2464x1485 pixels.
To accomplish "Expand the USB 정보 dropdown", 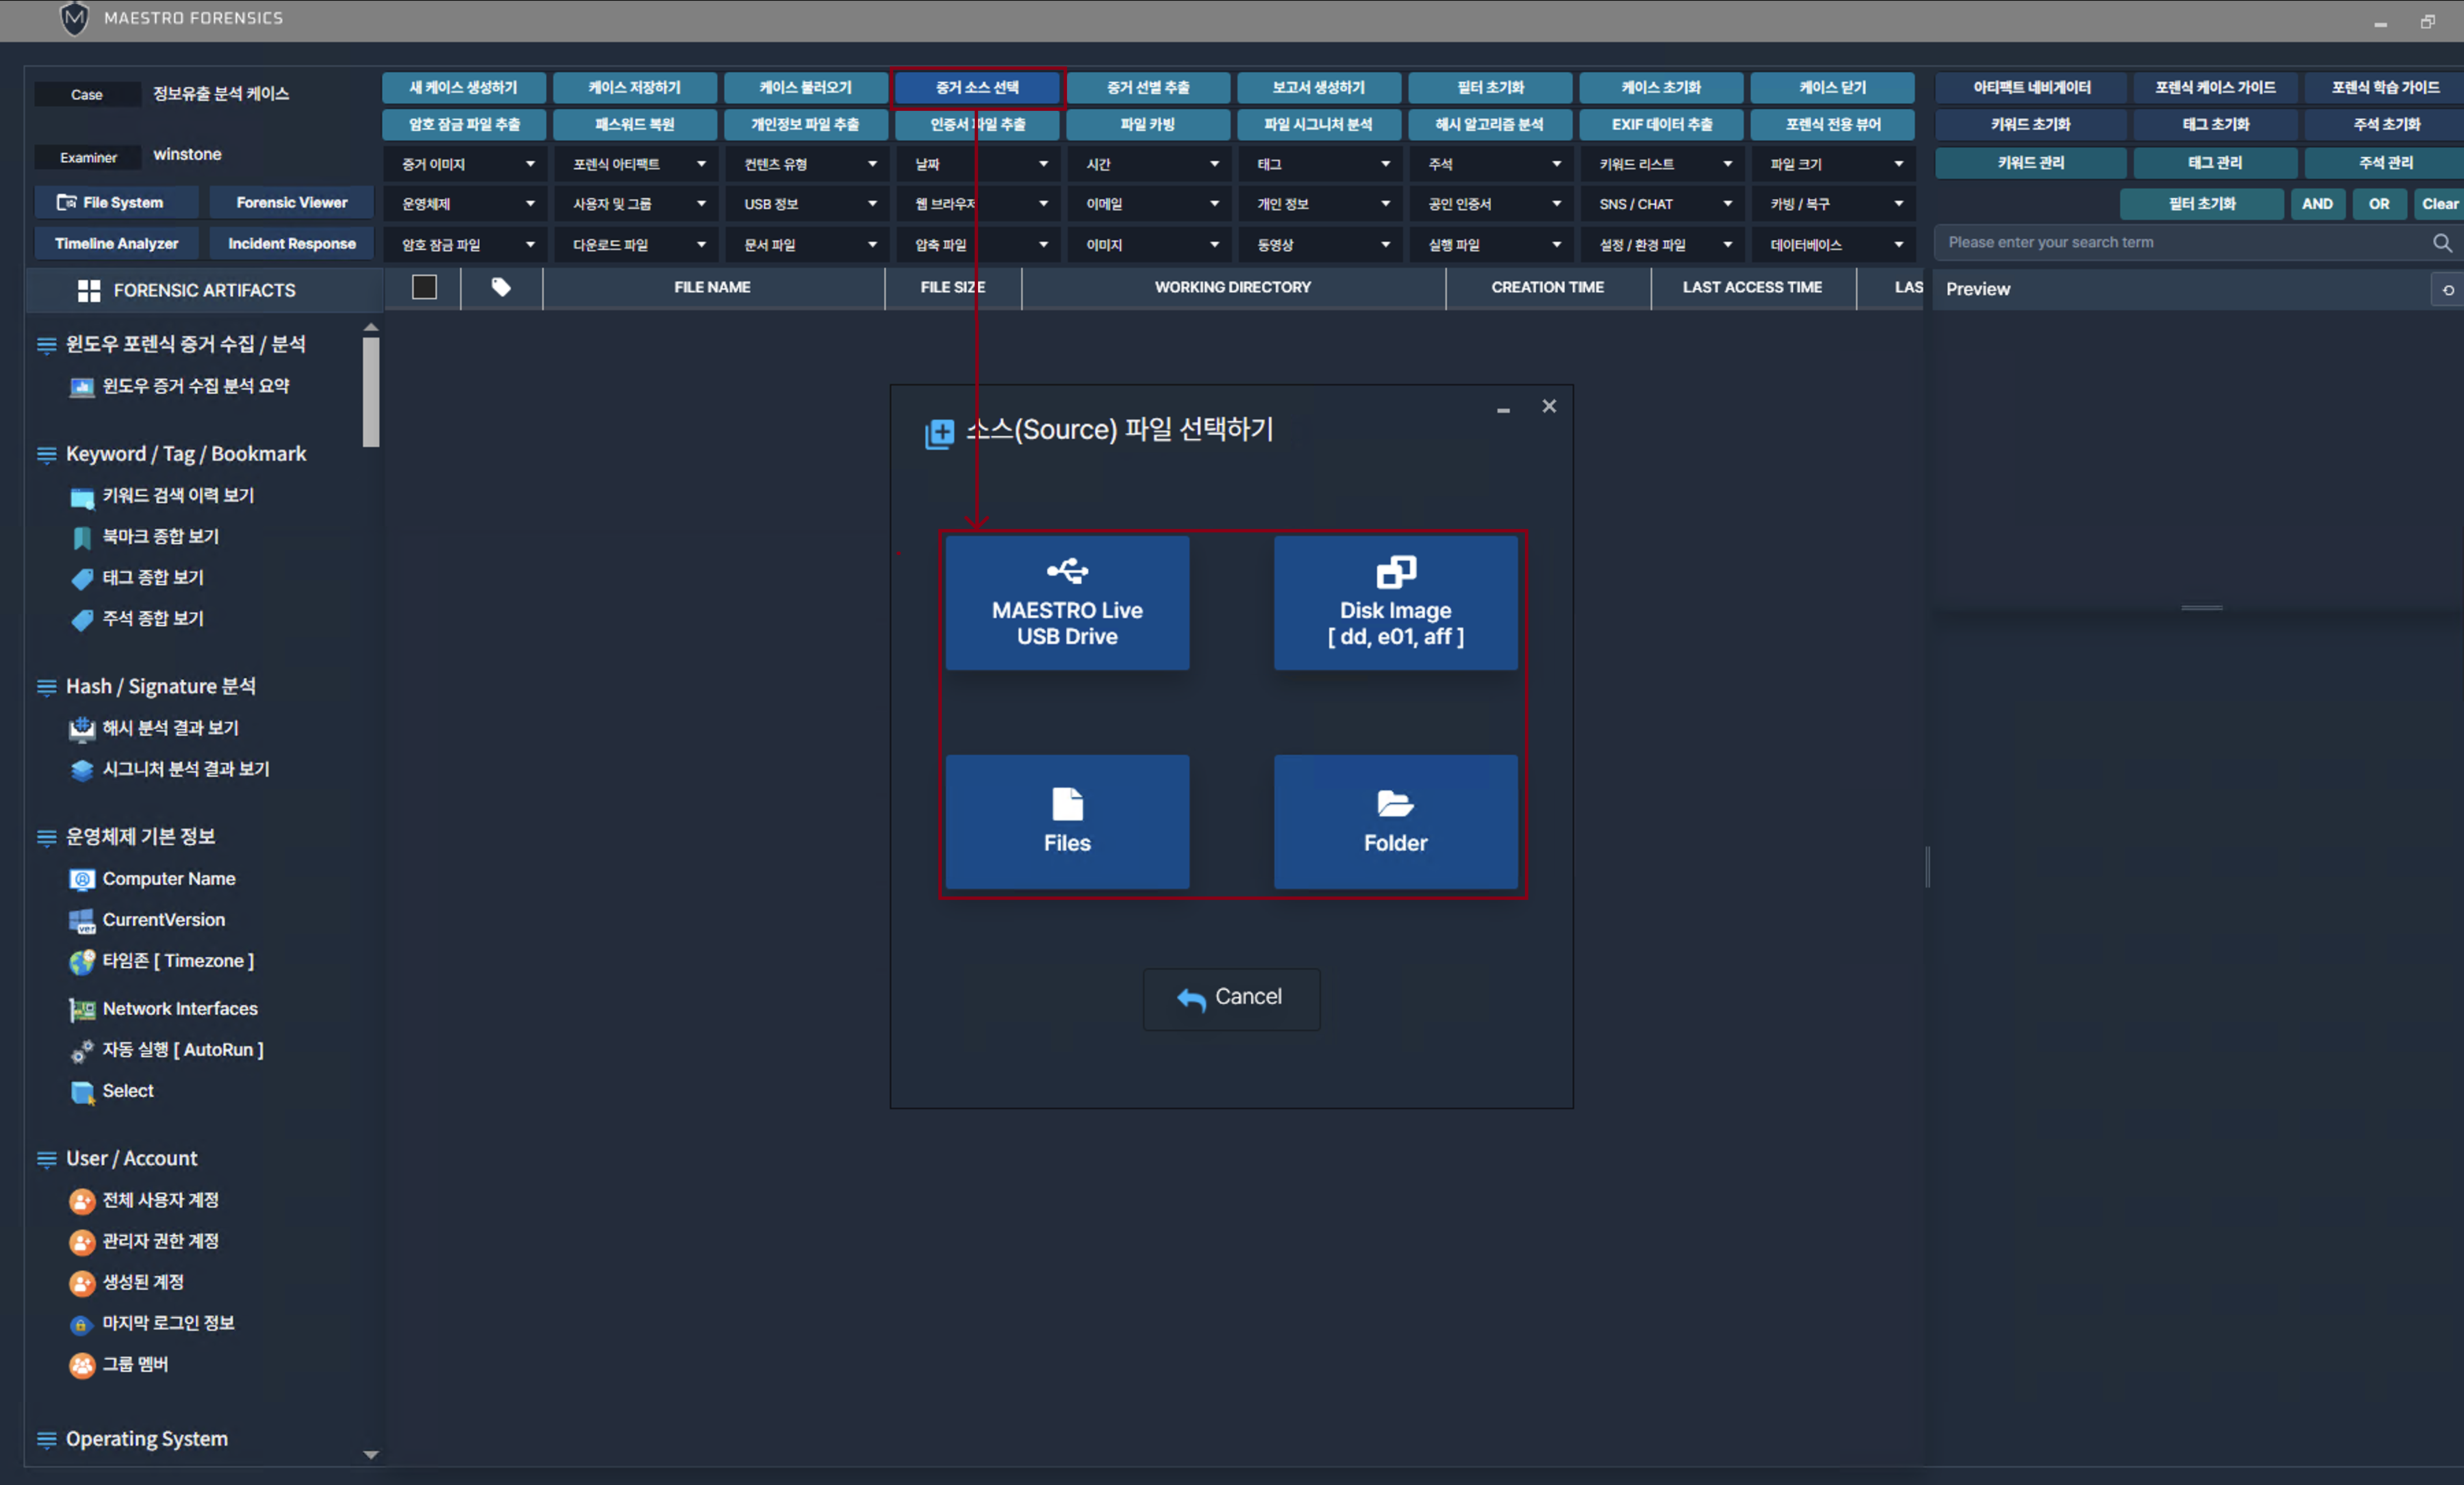I will [809, 204].
